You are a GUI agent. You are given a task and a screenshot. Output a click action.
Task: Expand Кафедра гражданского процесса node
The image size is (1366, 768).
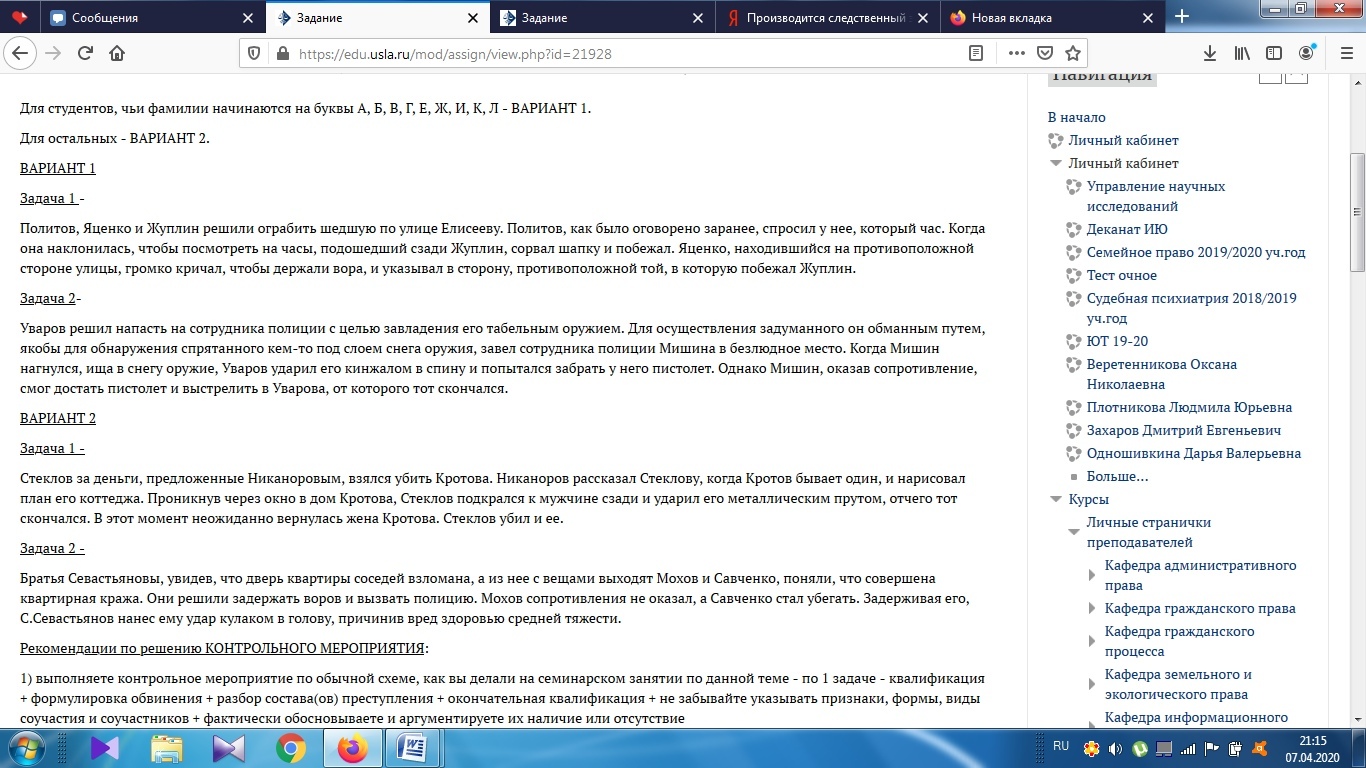click(1093, 641)
